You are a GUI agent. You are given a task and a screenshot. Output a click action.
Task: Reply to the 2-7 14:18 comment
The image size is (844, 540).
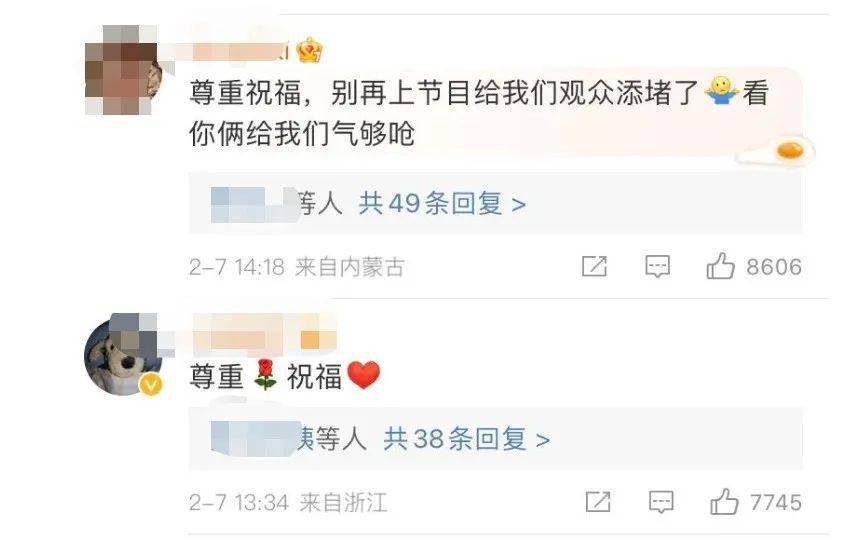click(657, 266)
